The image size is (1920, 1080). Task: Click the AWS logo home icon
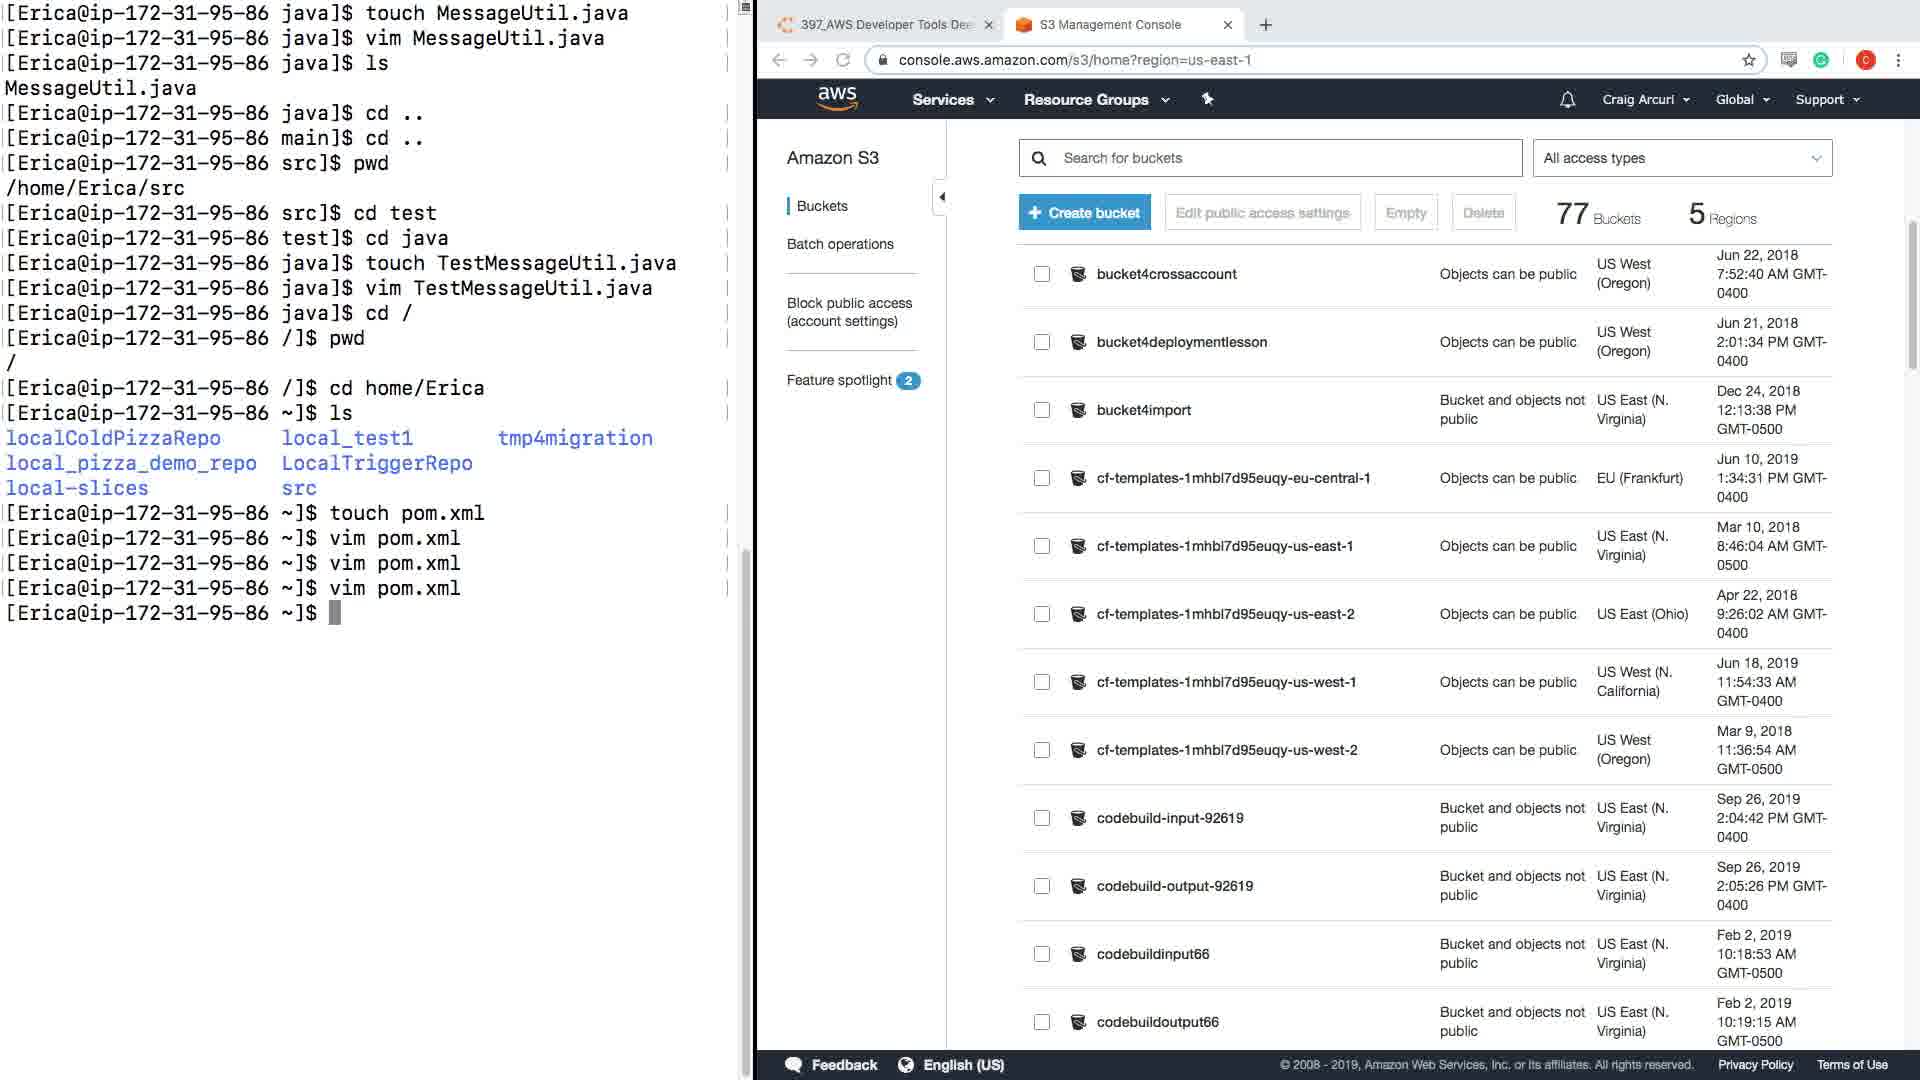coord(837,98)
